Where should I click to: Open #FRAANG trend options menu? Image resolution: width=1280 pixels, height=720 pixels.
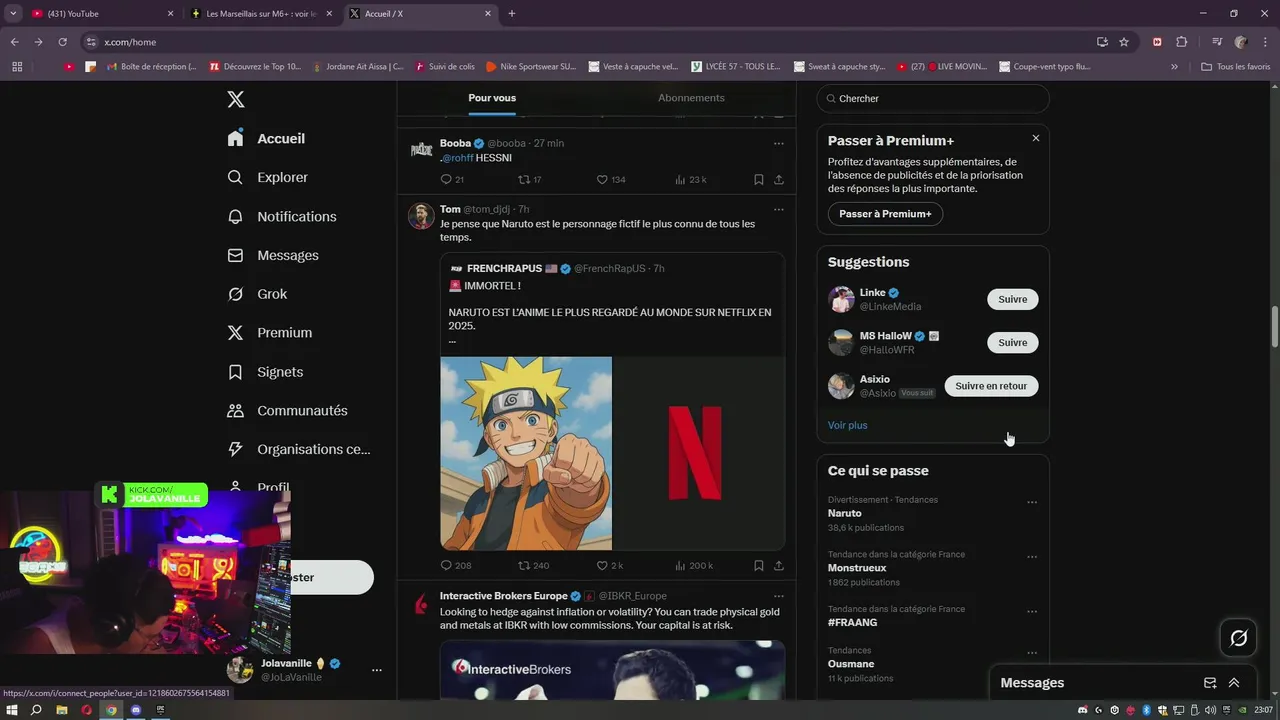tap(1032, 611)
